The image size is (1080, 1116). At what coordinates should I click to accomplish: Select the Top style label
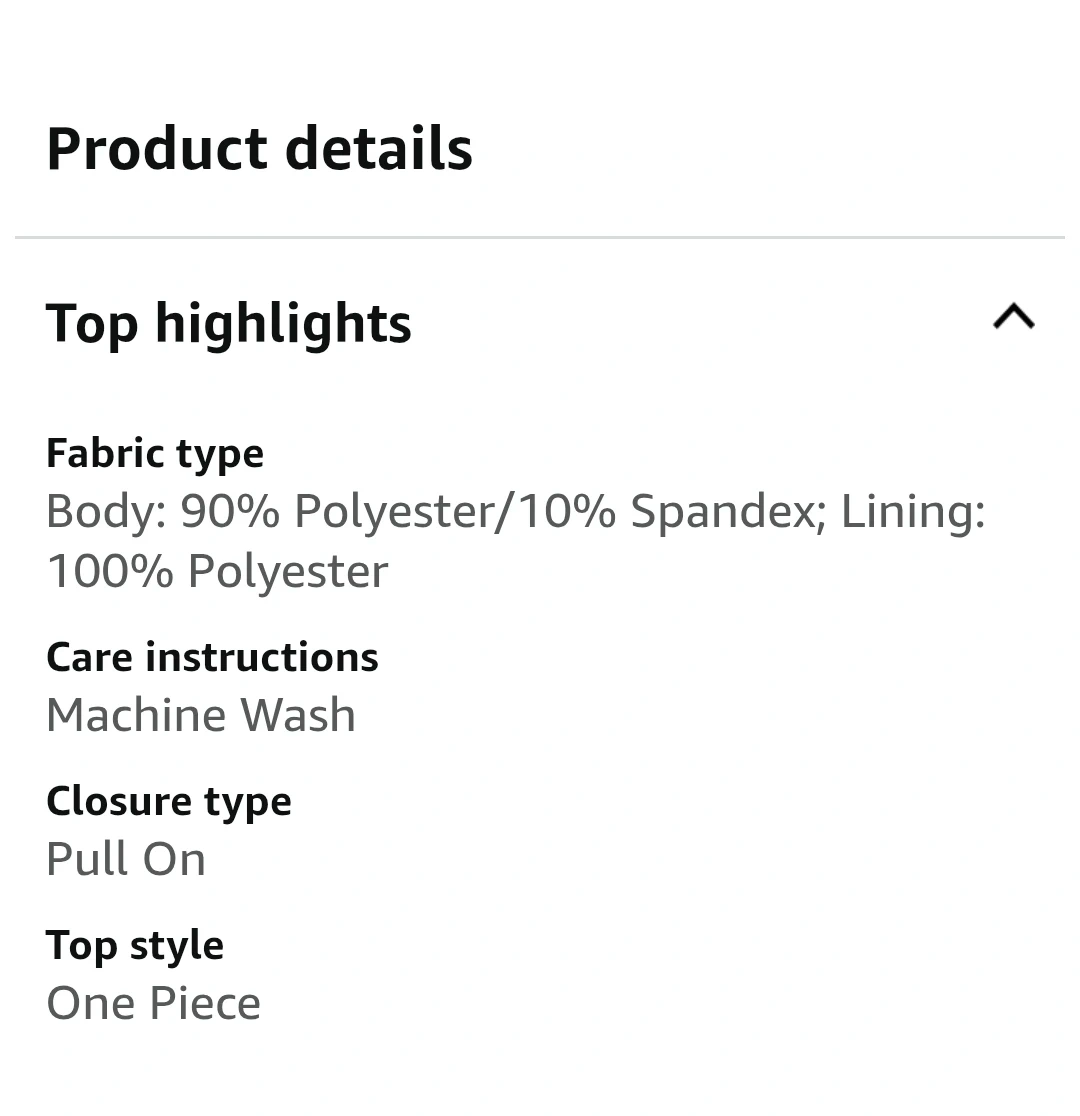(x=135, y=945)
